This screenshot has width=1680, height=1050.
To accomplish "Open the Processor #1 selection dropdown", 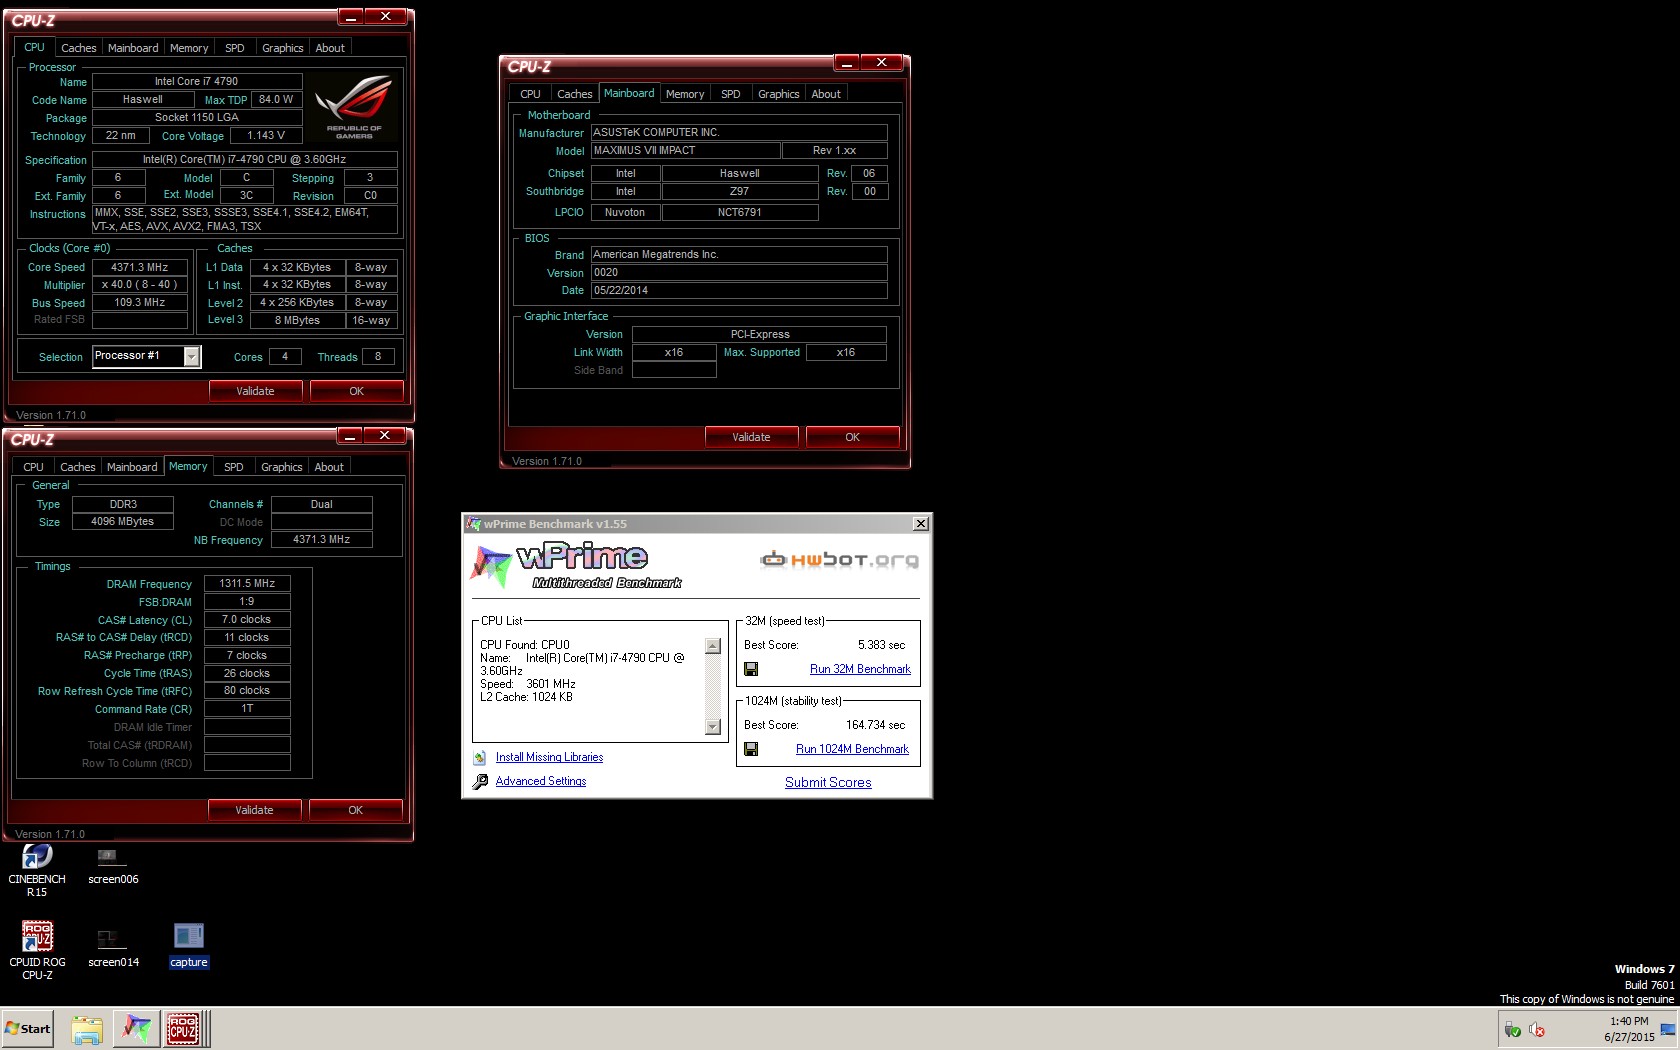I will click(x=192, y=357).
